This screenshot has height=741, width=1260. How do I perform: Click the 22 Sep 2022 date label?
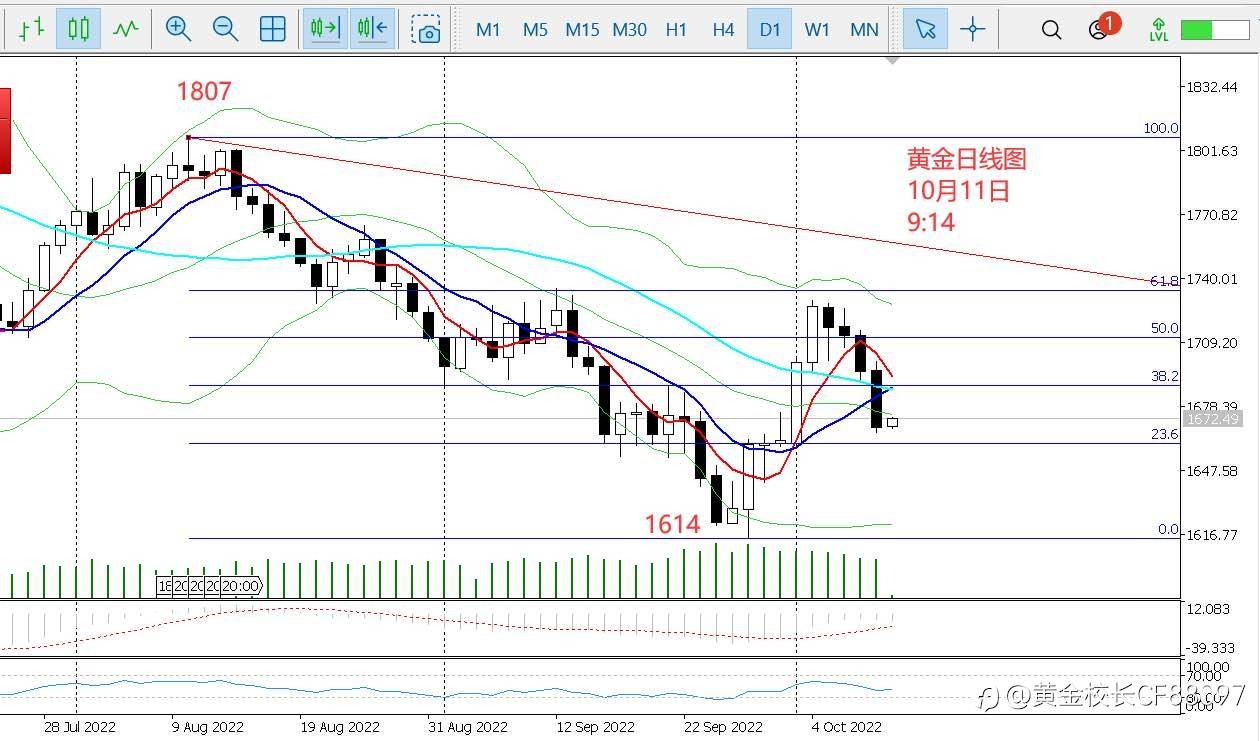click(x=723, y=727)
